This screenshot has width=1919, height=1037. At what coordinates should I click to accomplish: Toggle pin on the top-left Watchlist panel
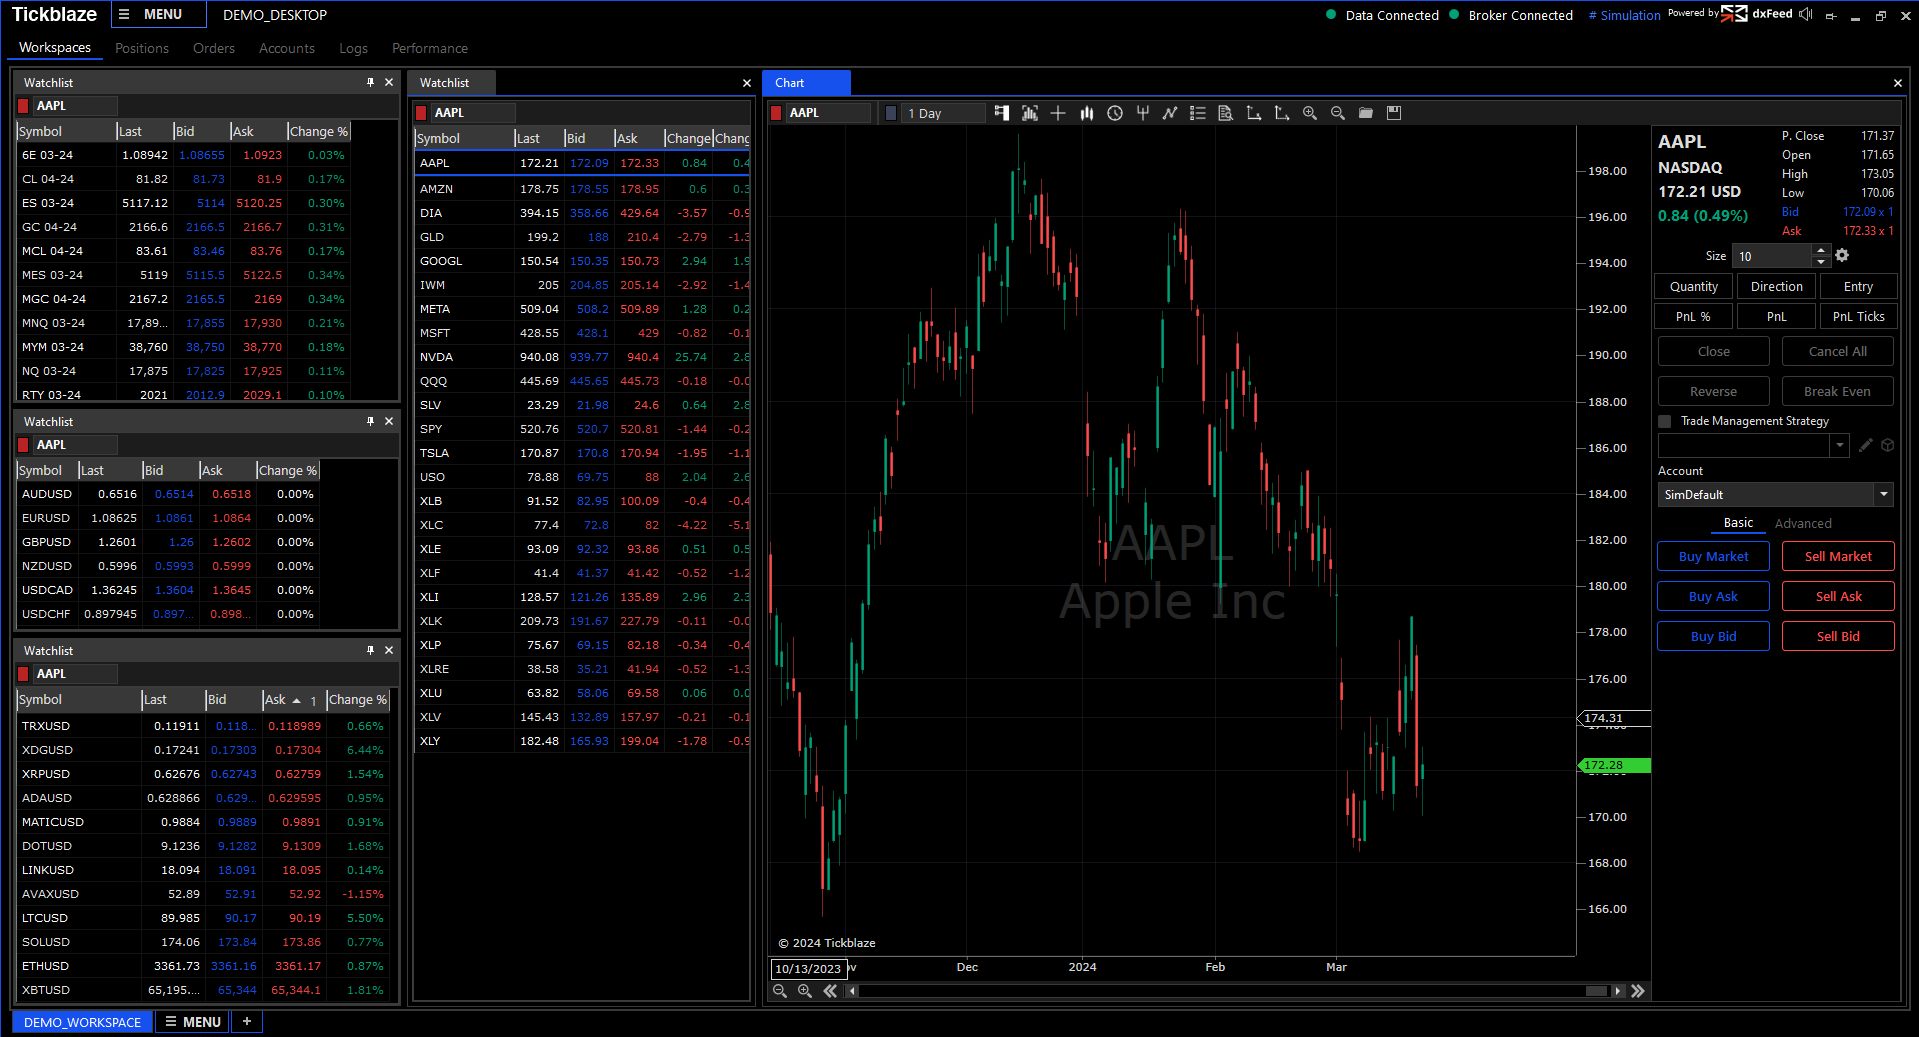coord(370,82)
